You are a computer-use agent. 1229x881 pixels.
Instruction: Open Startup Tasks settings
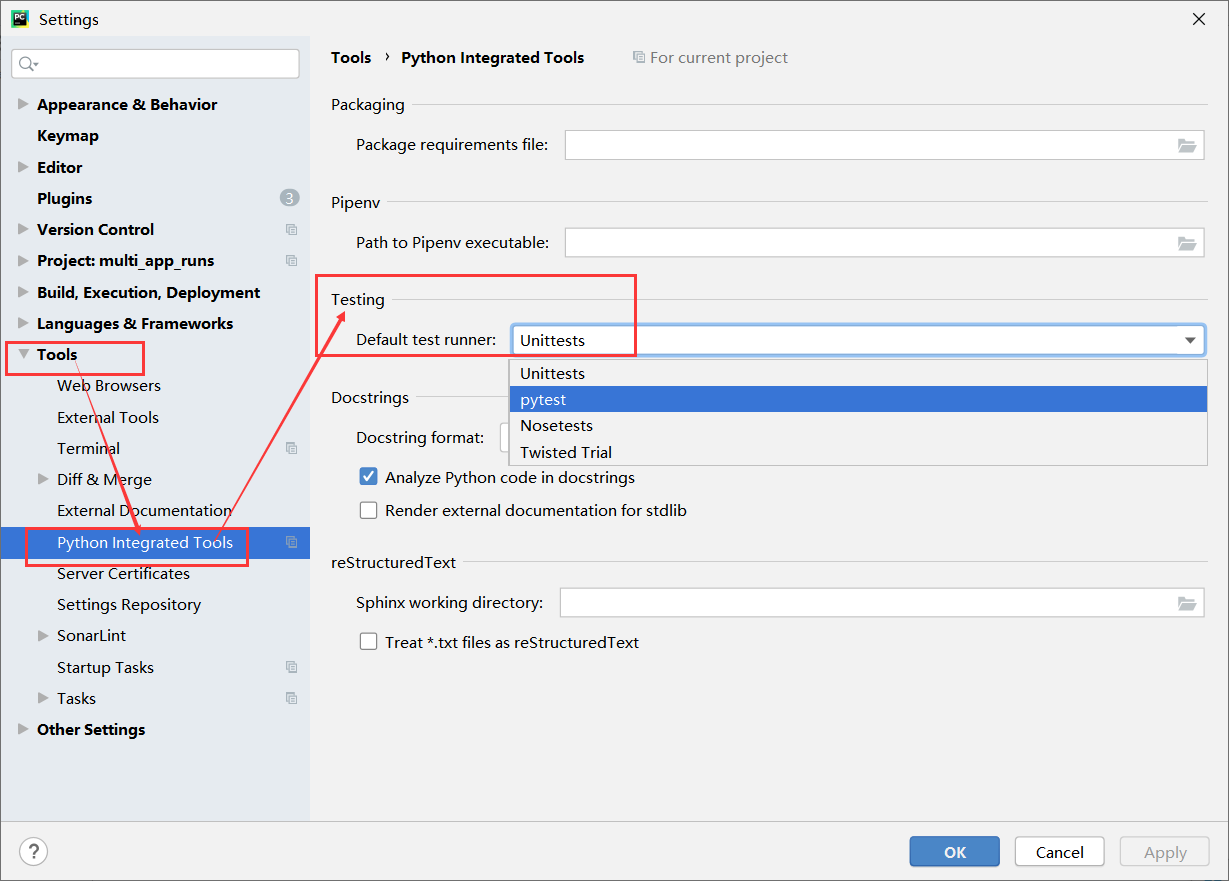105,667
